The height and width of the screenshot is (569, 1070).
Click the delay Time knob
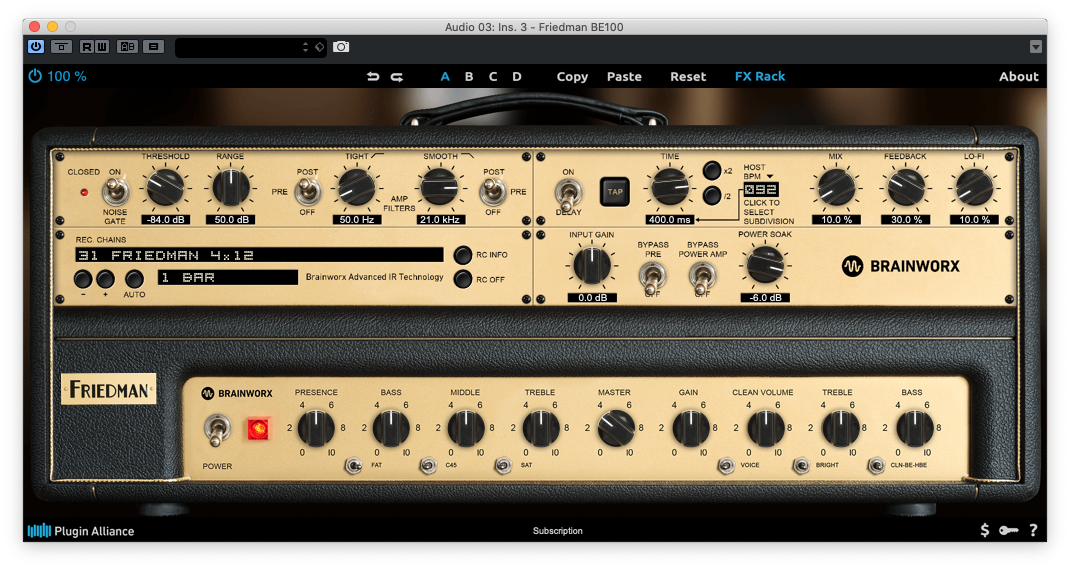(669, 187)
